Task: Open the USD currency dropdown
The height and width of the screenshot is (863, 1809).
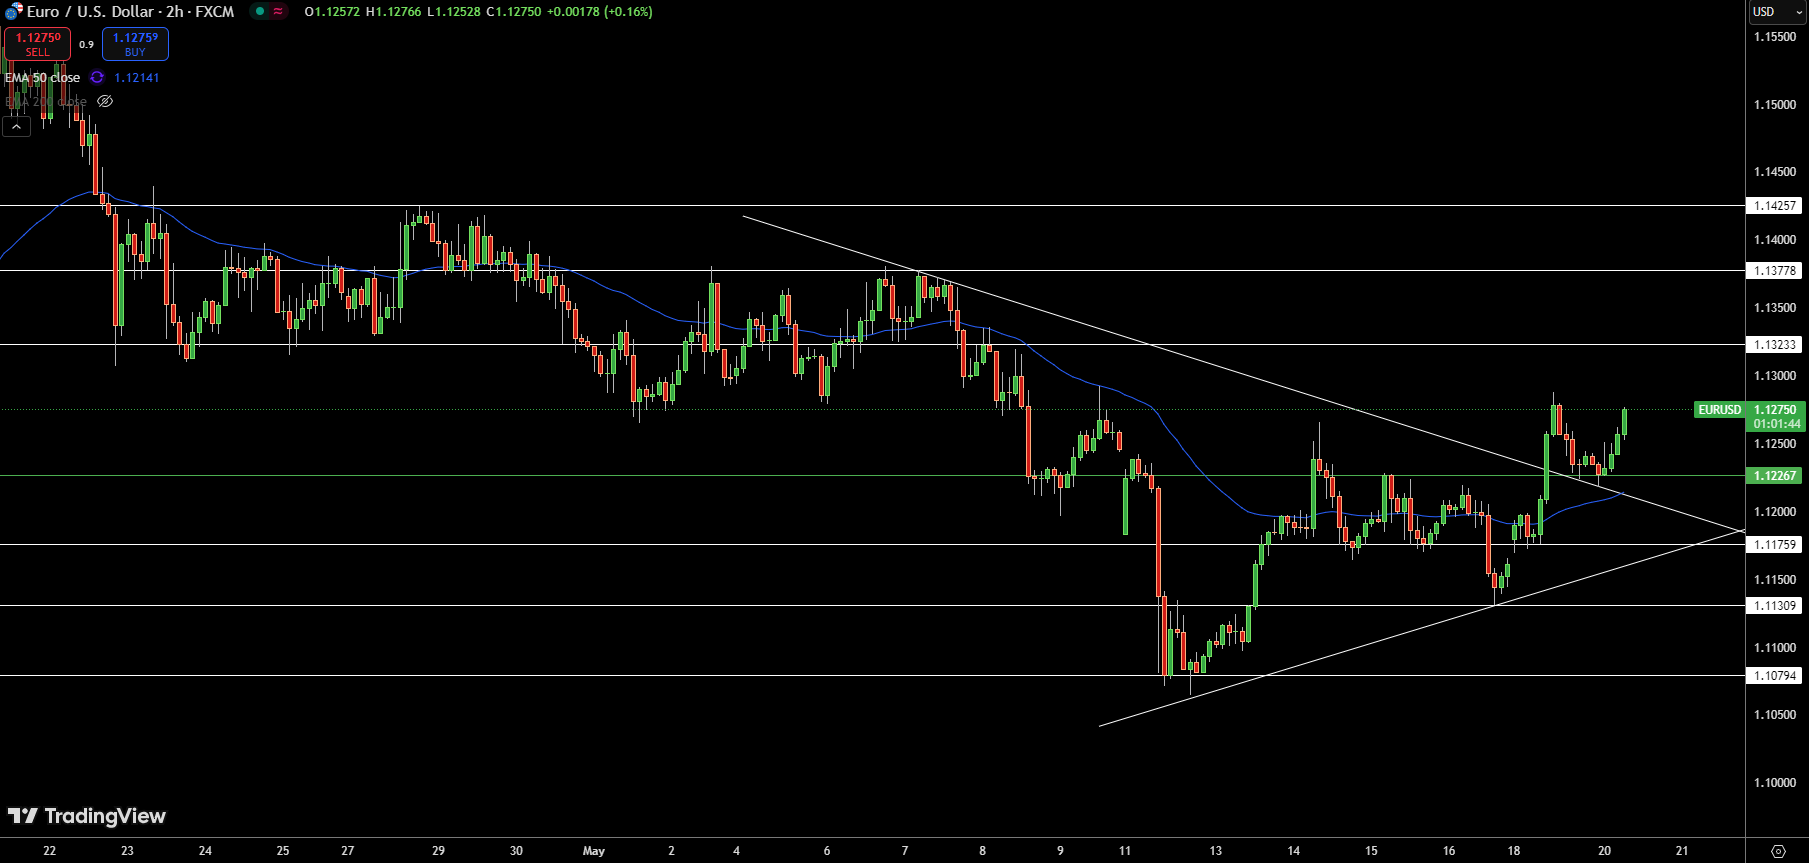Action: (x=1777, y=12)
